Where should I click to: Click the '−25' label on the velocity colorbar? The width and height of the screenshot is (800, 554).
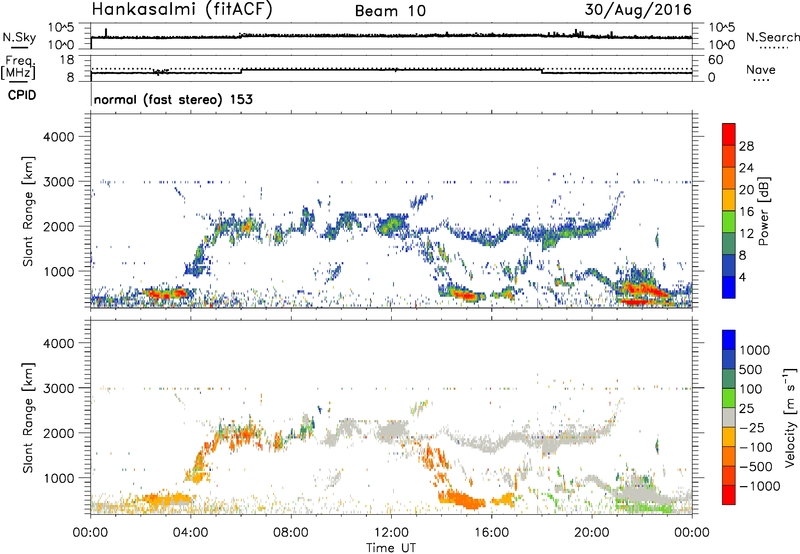(x=752, y=427)
